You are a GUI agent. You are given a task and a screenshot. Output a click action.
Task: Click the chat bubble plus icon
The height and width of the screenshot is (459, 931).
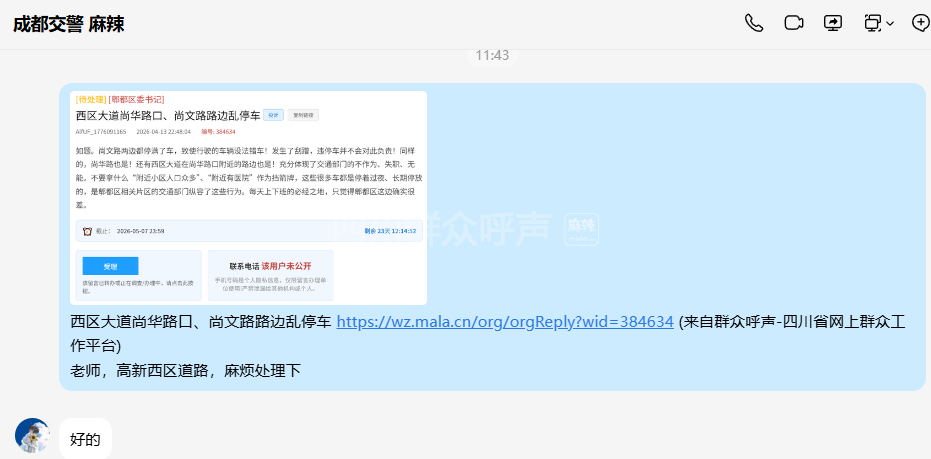pyautogui.click(x=921, y=23)
